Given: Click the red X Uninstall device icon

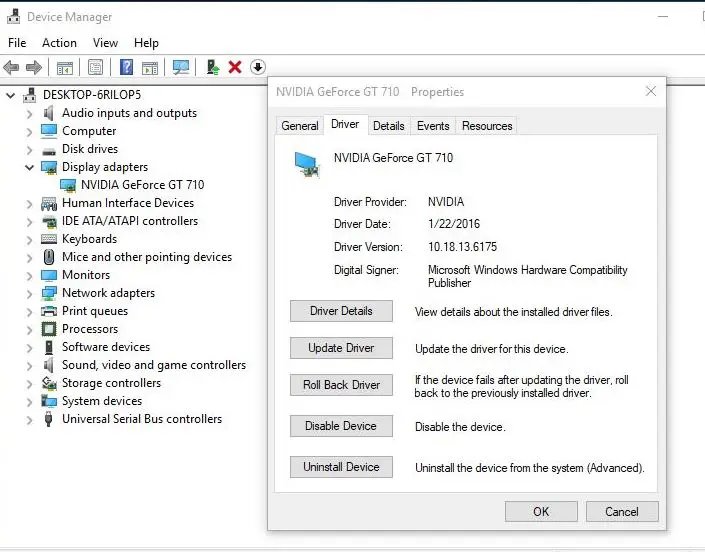Looking at the screenshot, I should point(235,67).
